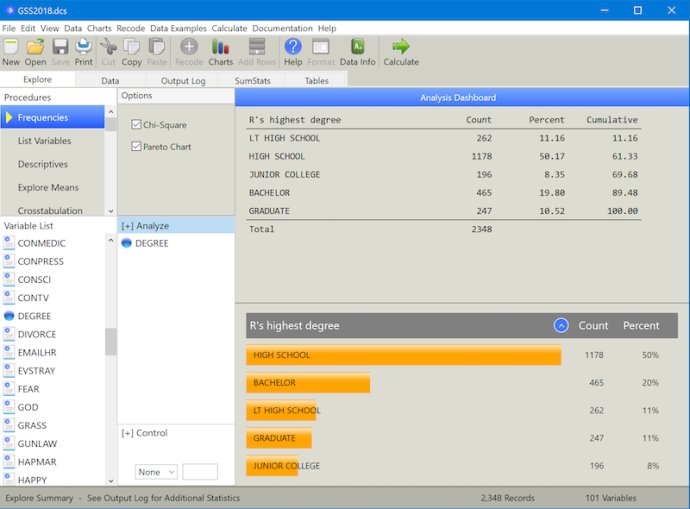
Task: Open Charts from the toolbar
Action: (x=220, y=47)
